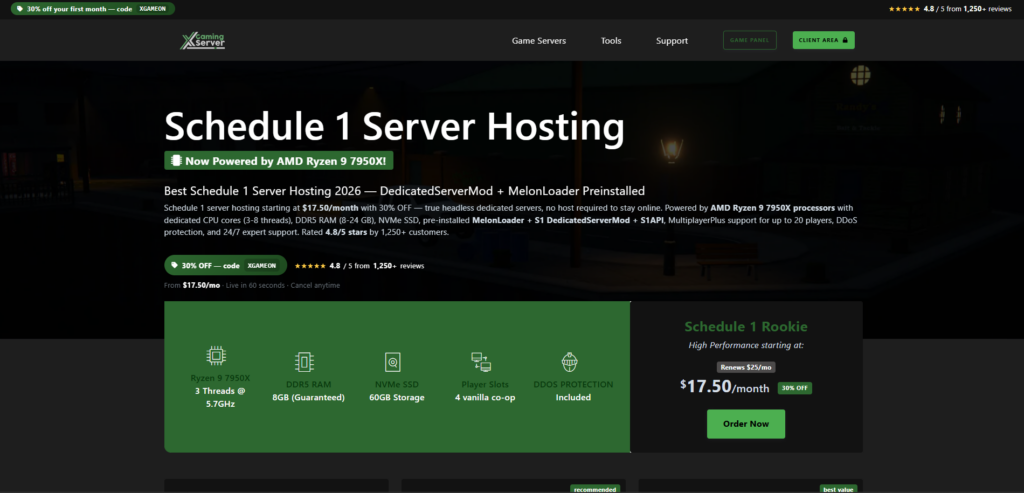Screen dimensions: 1024x493
Task: Click the 3 Threads @ 5.7GHz text
Action: 220,398
